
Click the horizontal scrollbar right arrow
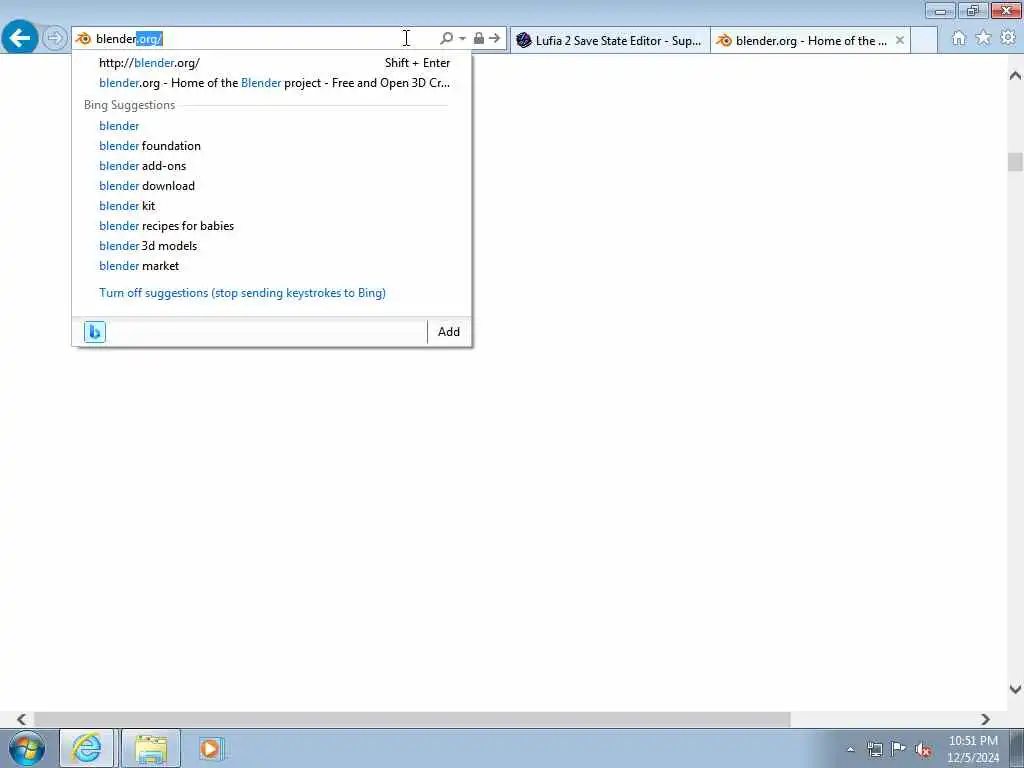pos(985,719)
